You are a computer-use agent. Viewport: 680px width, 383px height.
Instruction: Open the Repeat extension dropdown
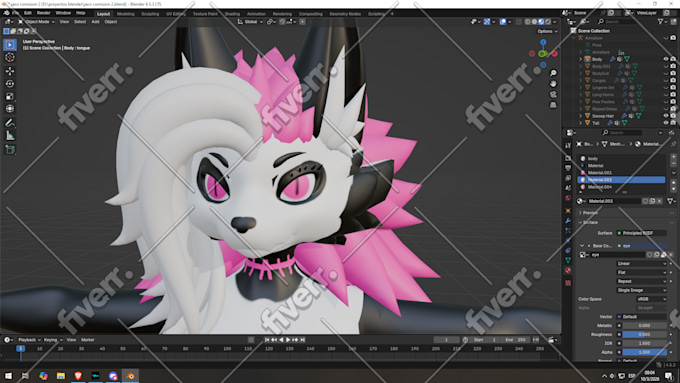click(641, 281)
